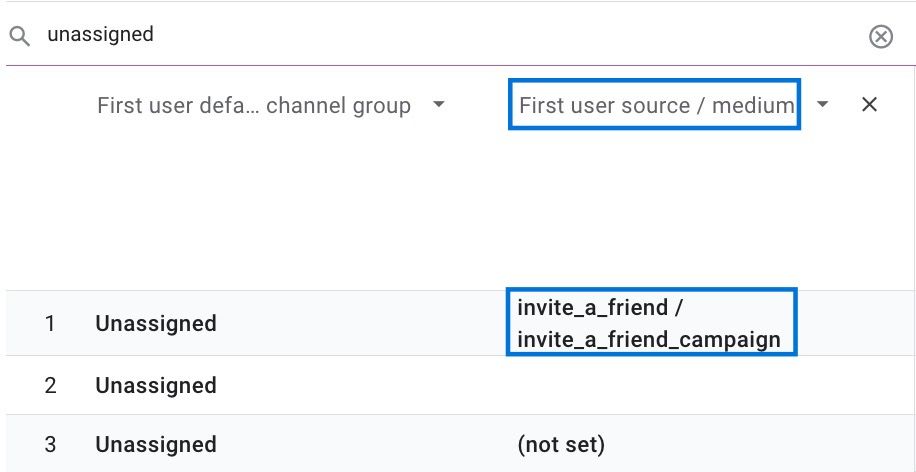Click the invite_a_friend / invite_a_friend_campaign cell

click(x=649, y=323)
